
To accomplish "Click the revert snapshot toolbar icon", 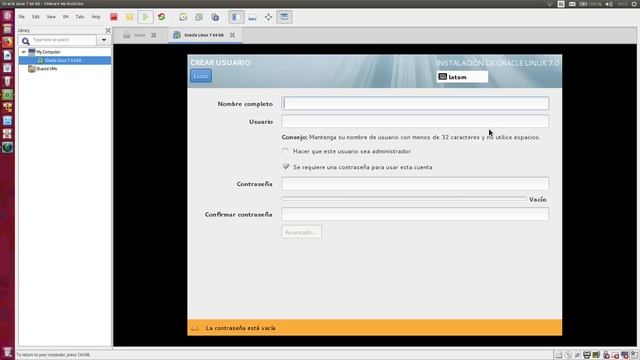I will point(199,17).
